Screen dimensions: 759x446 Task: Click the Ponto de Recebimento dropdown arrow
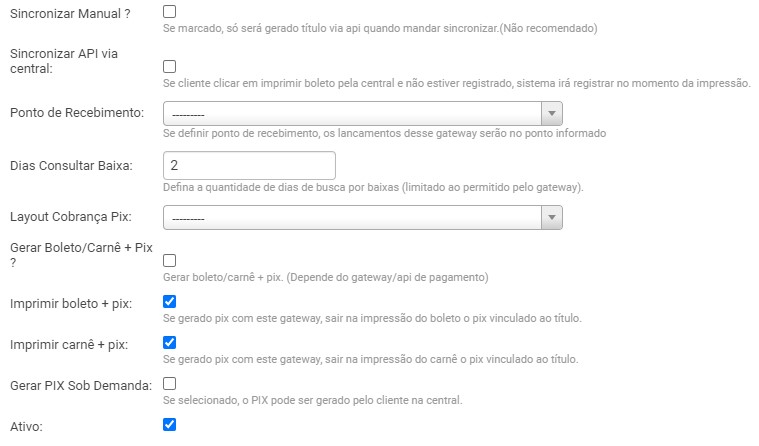(x=552, y=113)
